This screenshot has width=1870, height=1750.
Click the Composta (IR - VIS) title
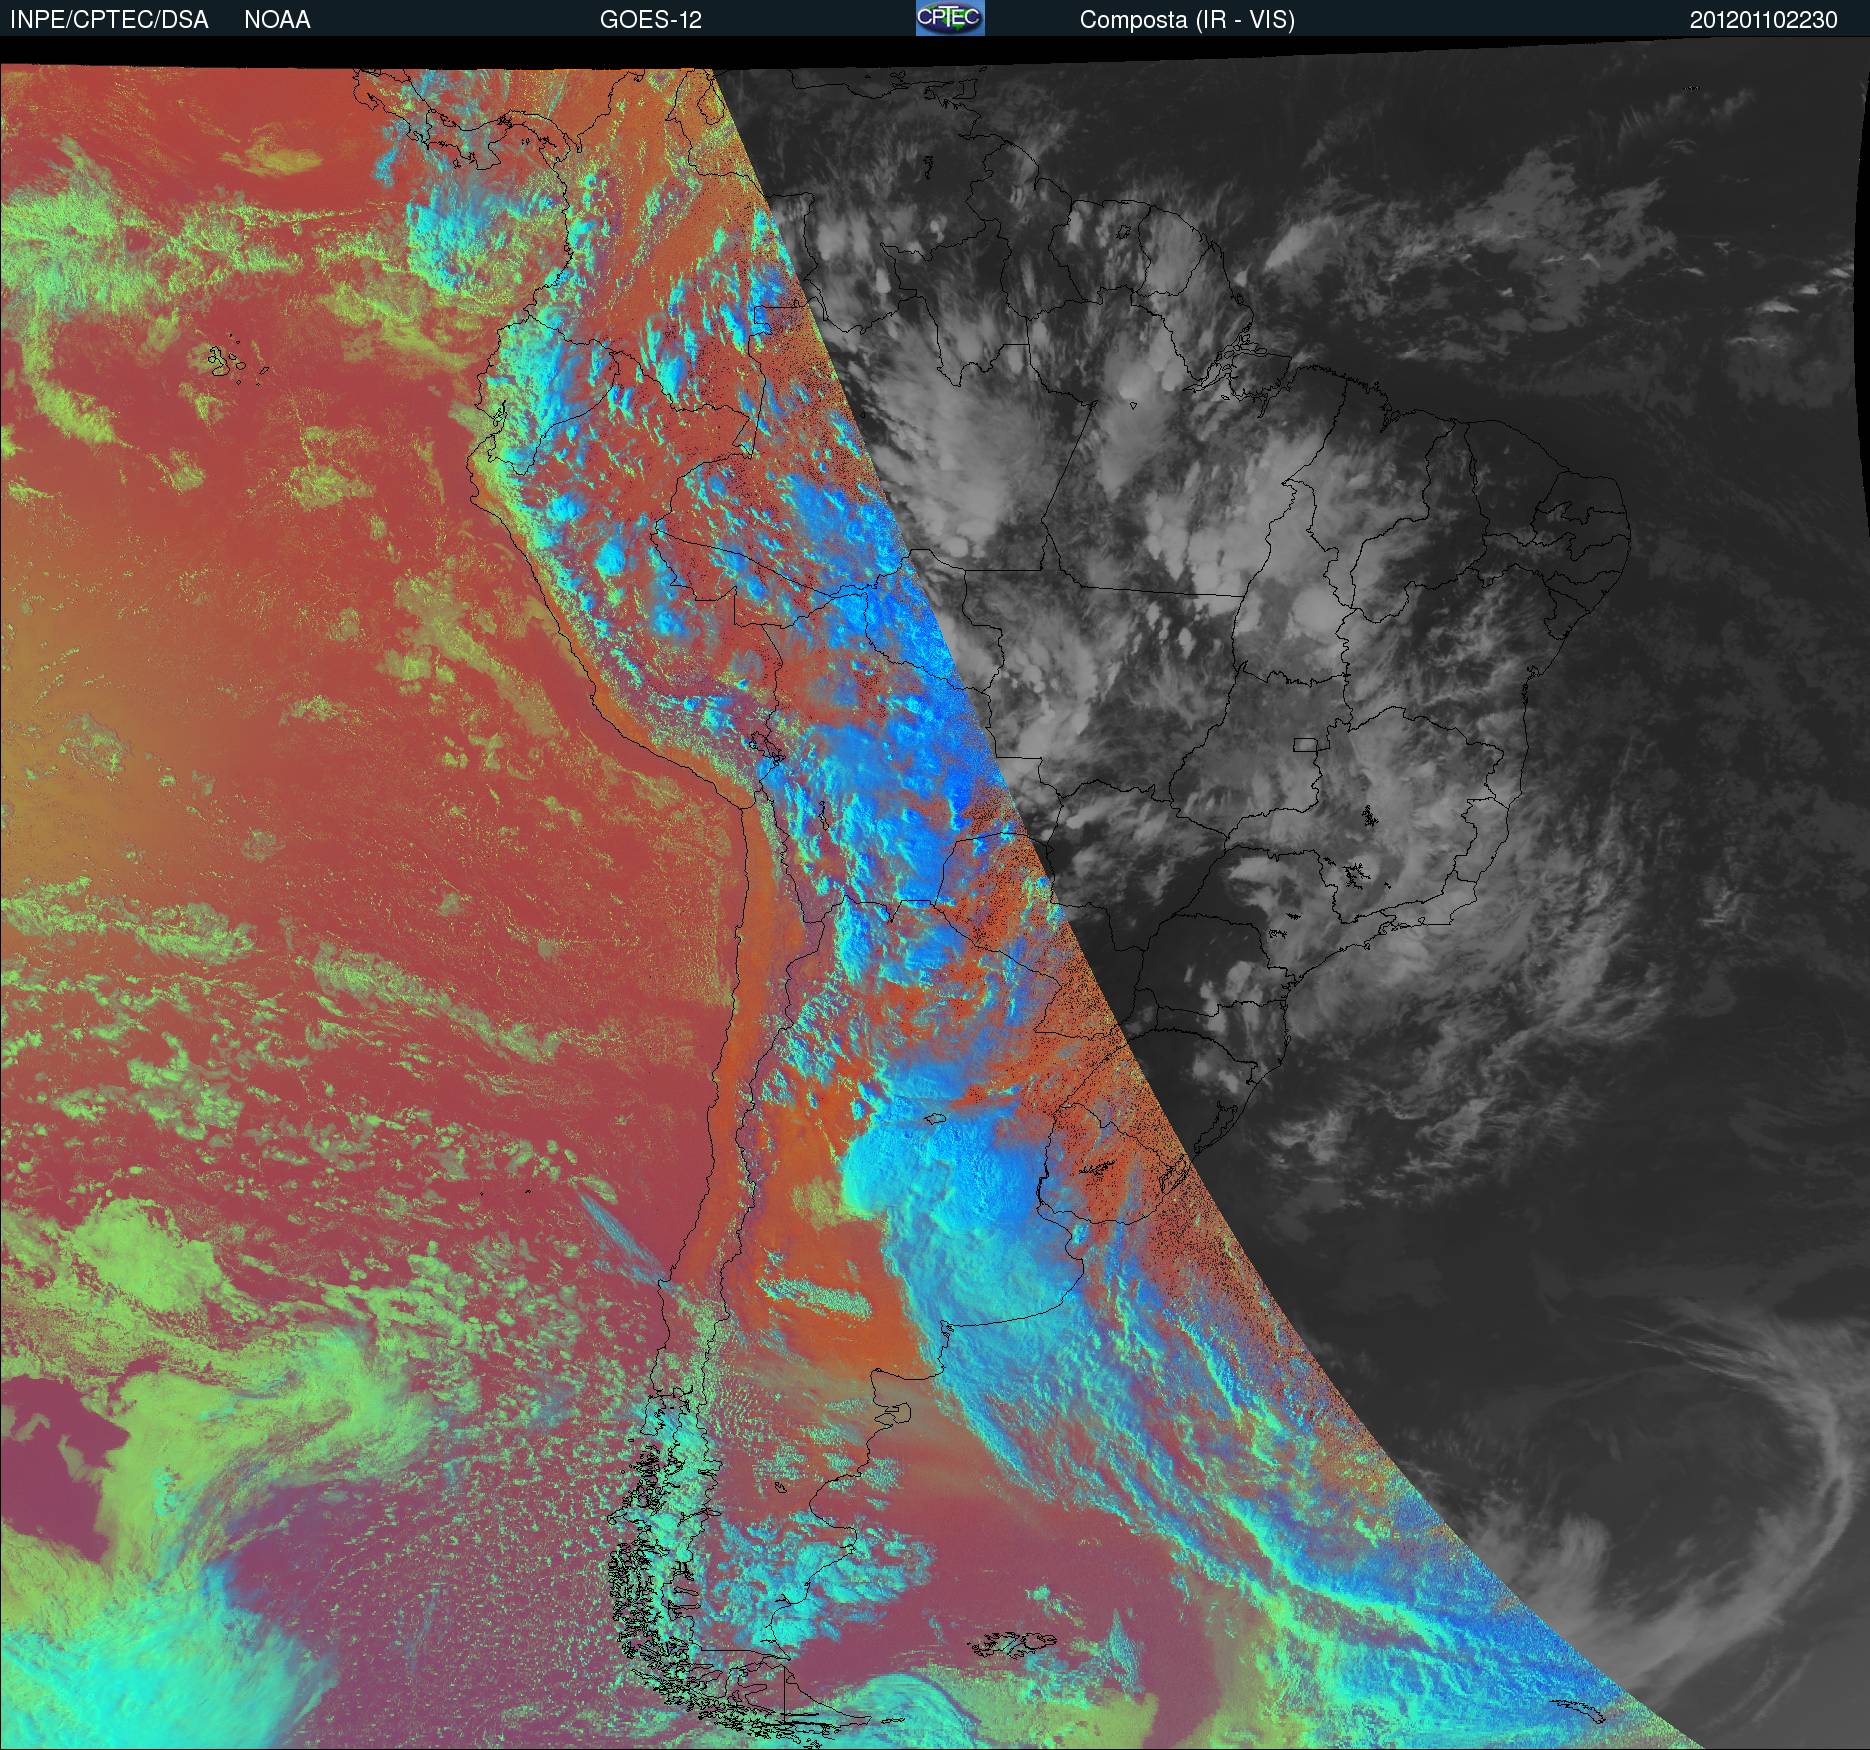point(1187,20)
